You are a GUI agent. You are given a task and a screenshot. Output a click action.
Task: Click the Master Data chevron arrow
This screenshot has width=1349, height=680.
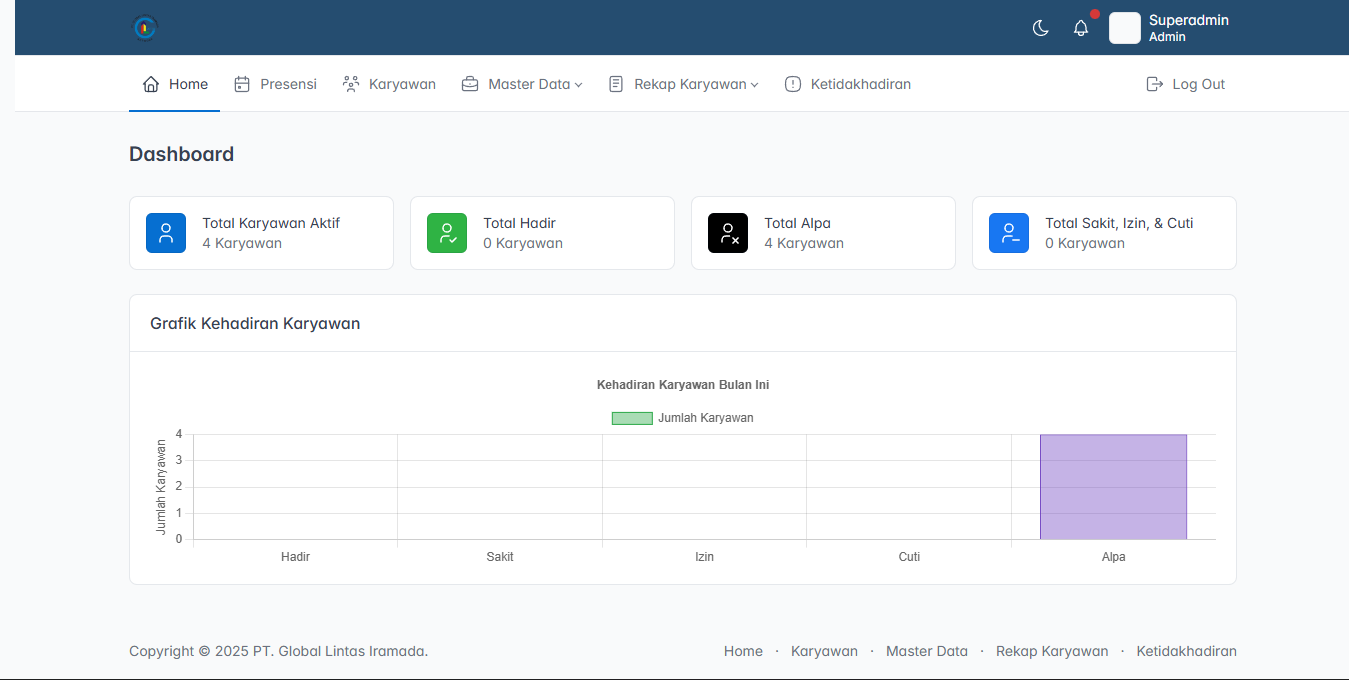coord(578,85)
